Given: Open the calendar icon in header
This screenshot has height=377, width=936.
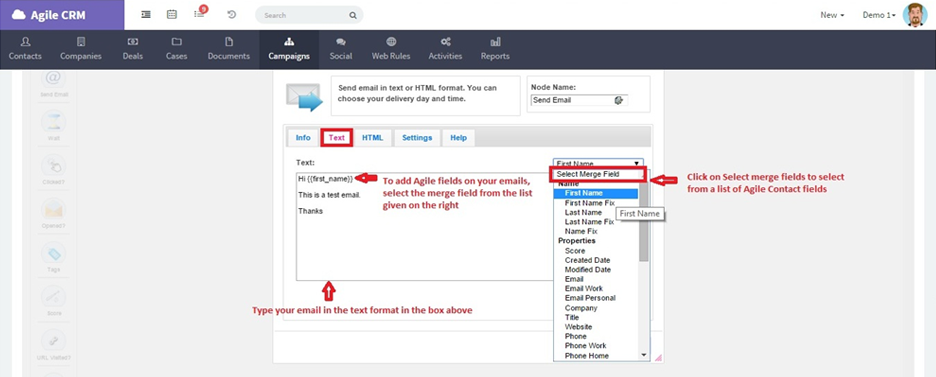Looking at the screenshot, I should pos(172,15).
